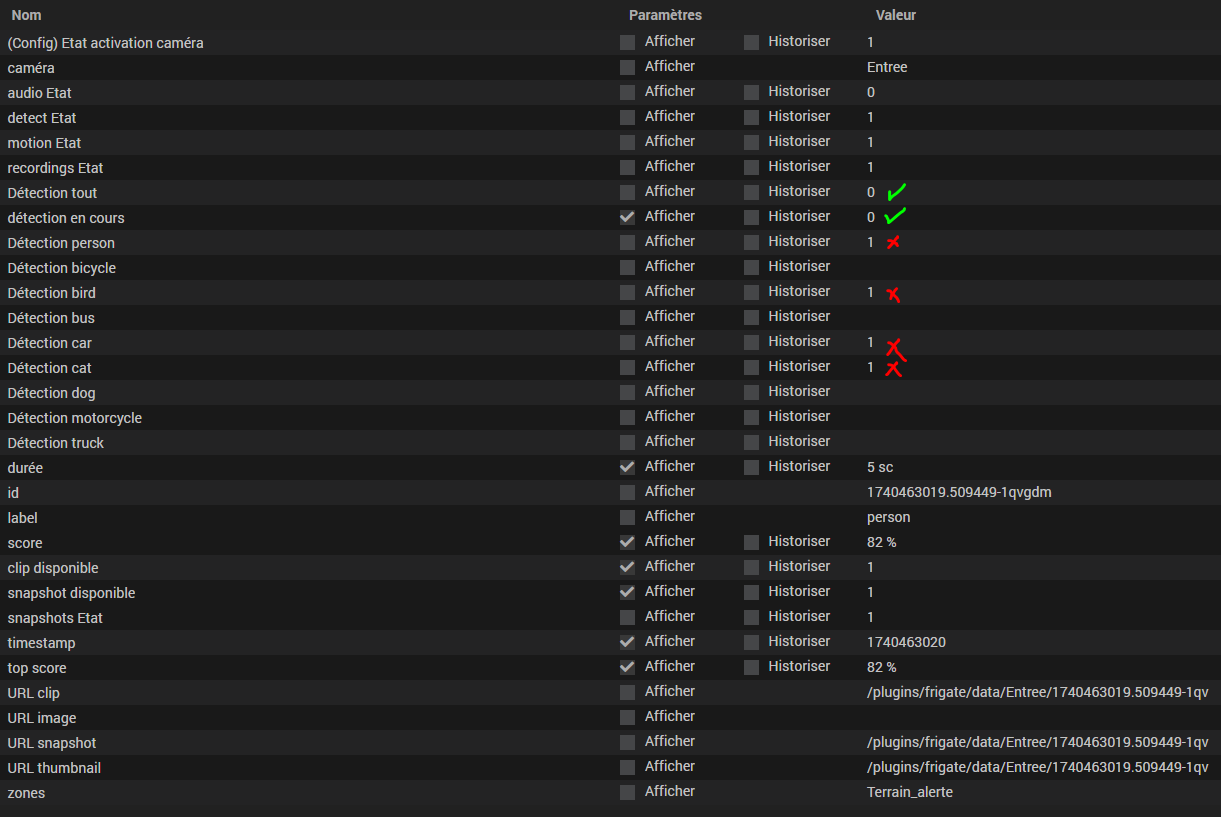The image size is (1221, 817).
Task: Uncheck Afficher for snapshot disponible
Action: click(x=627, y=592)
